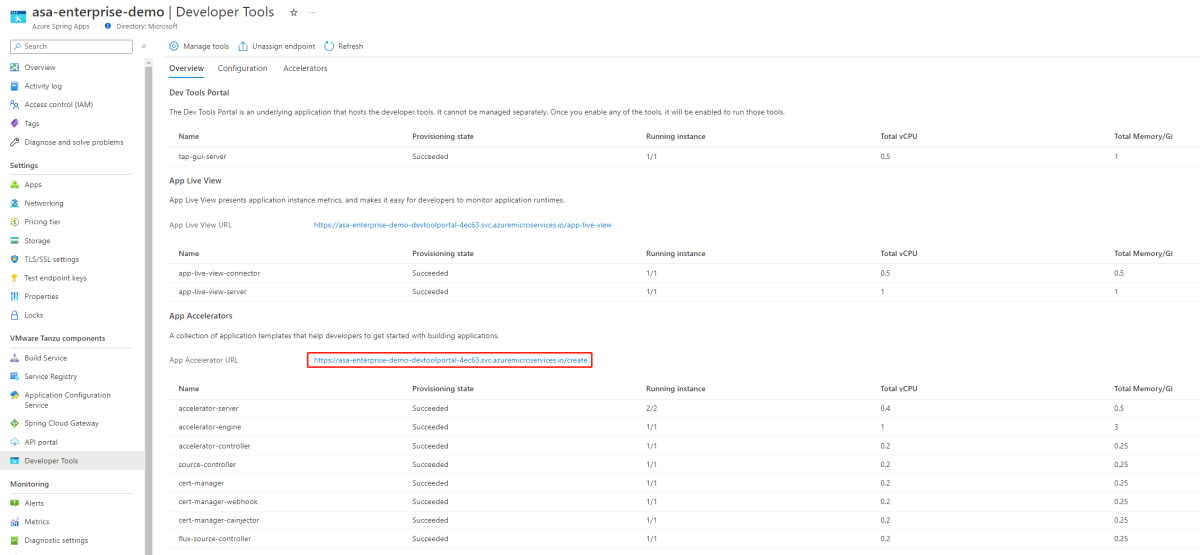Click the Dev Tools Portal section heading
The width and height of the screenshot is (1200, 555).
click(x=199, y=93)
